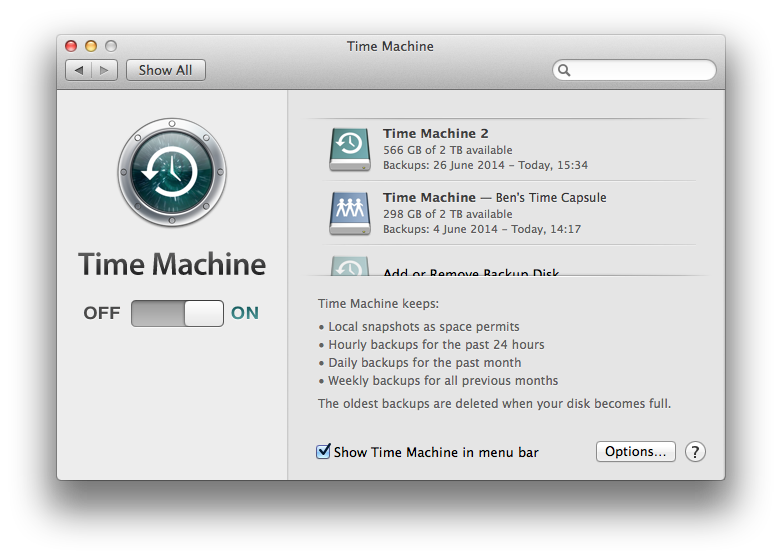Viewport: 782px width, 559px height.
Task: Click the large Time Machine clock icon
Action: [x=172, y=172]
